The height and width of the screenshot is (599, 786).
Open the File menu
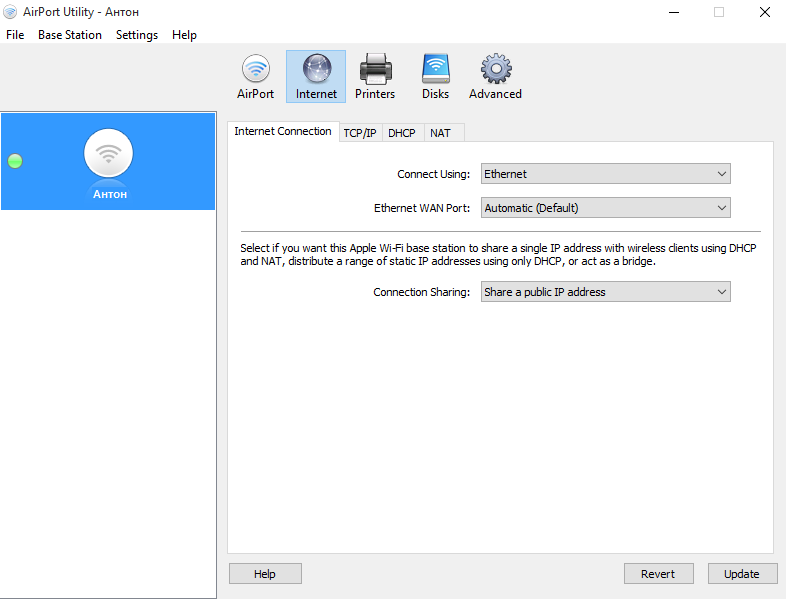point(15,35)
